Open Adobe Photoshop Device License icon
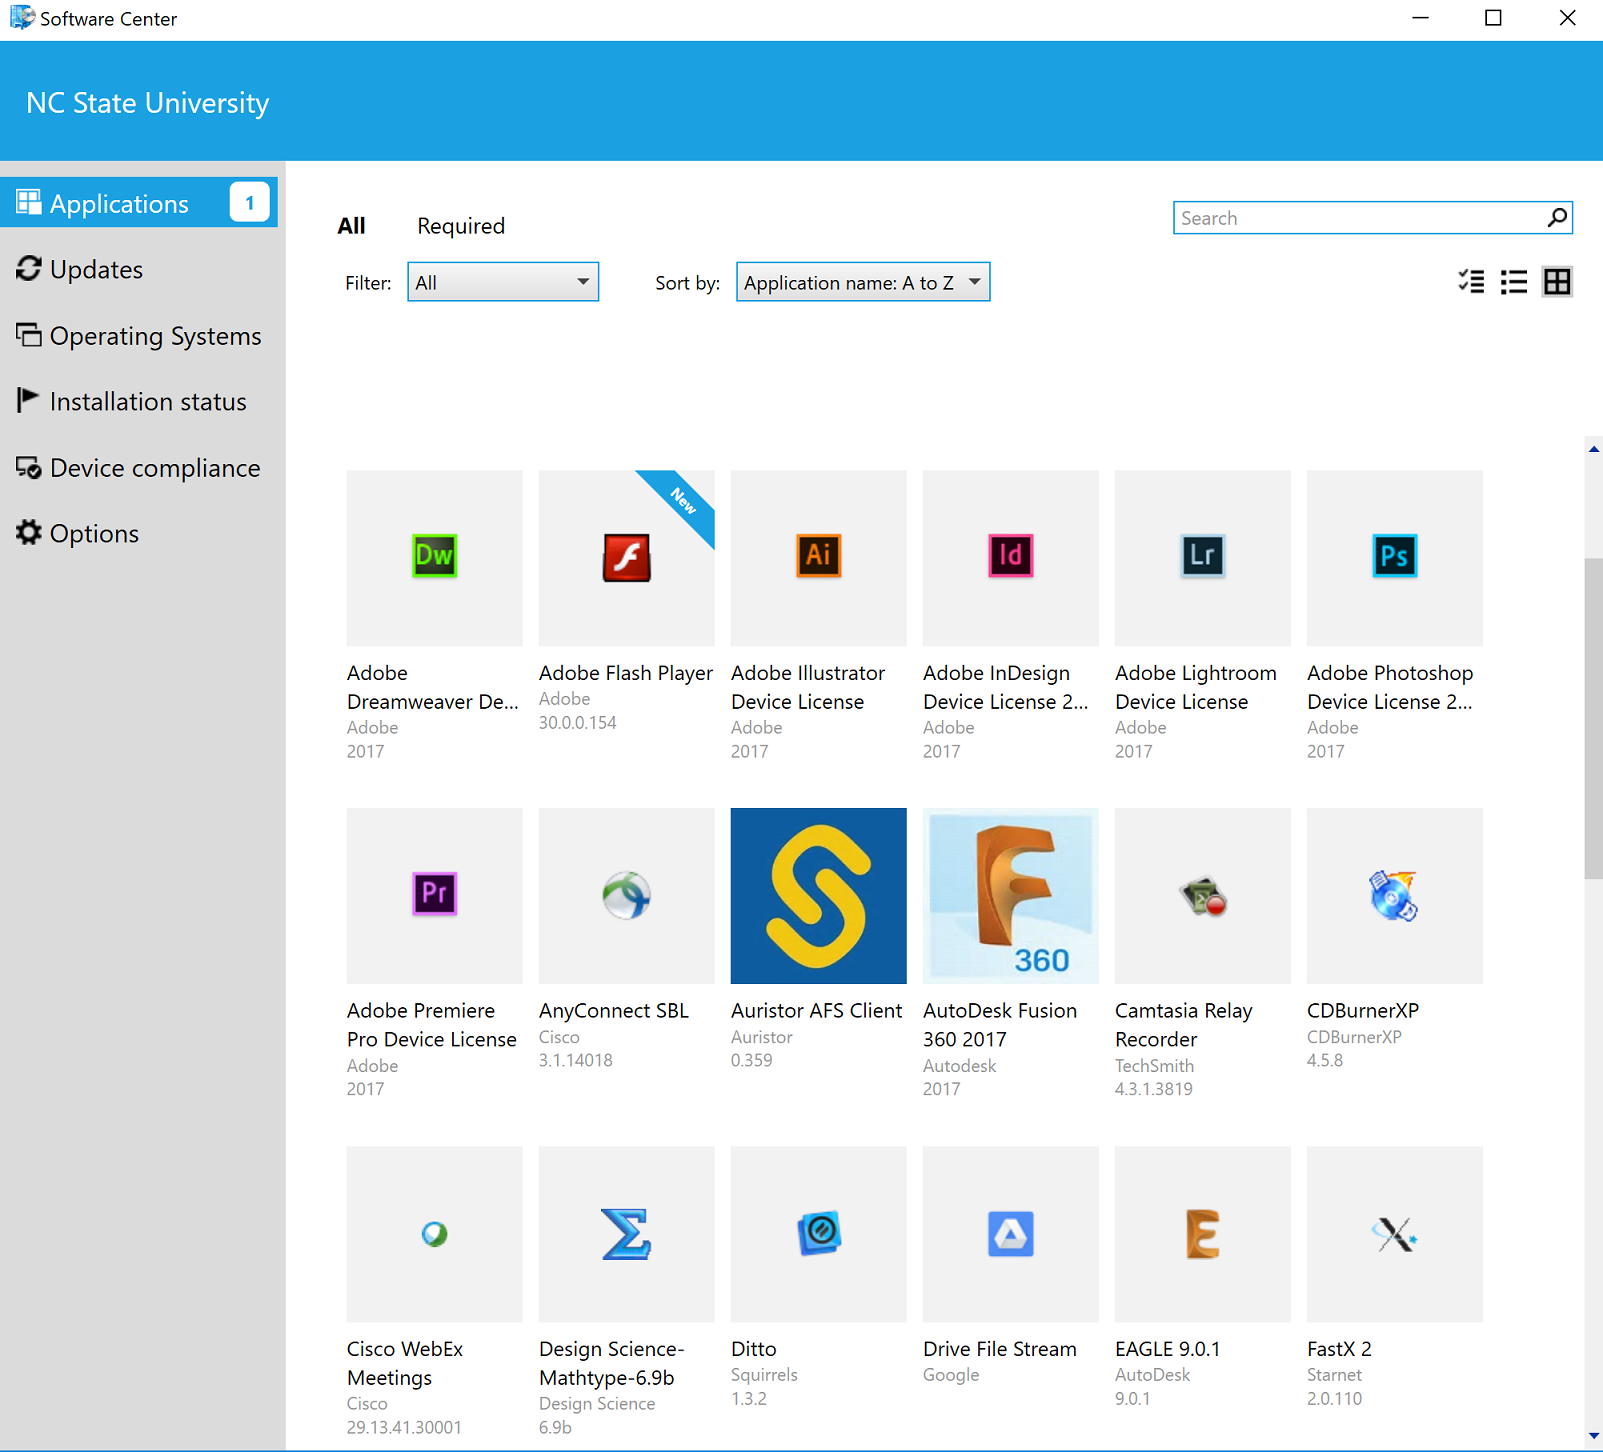The height and width of the screenshot is (1452, 1603). point(1394,557)
